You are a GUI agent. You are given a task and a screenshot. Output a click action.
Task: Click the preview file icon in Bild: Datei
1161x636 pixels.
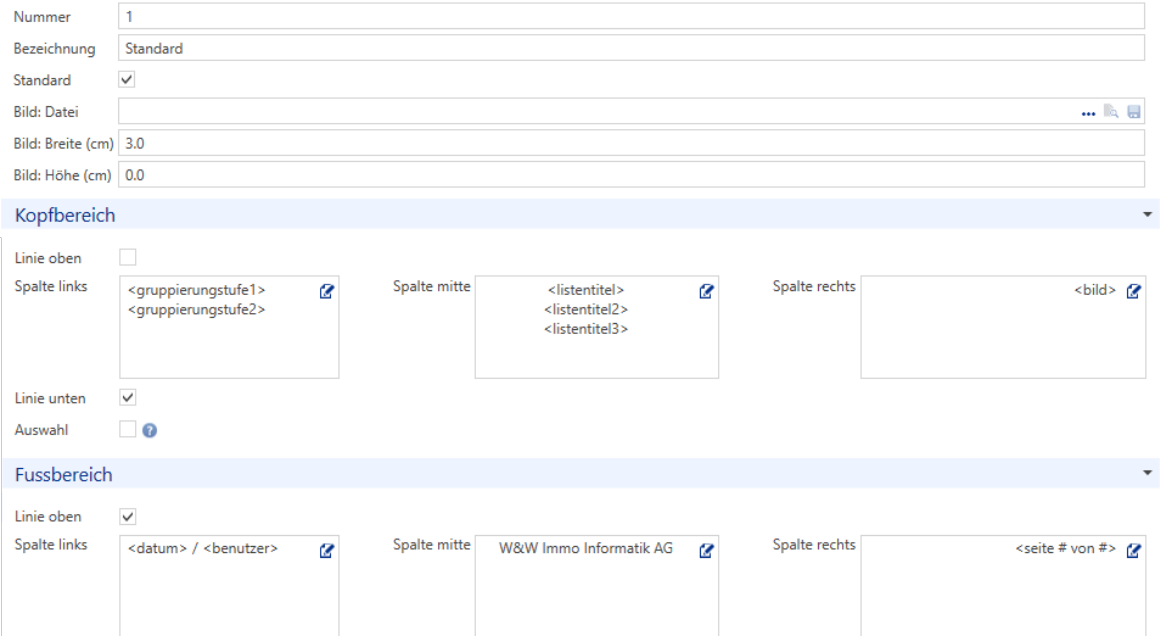click(1111, 112)
